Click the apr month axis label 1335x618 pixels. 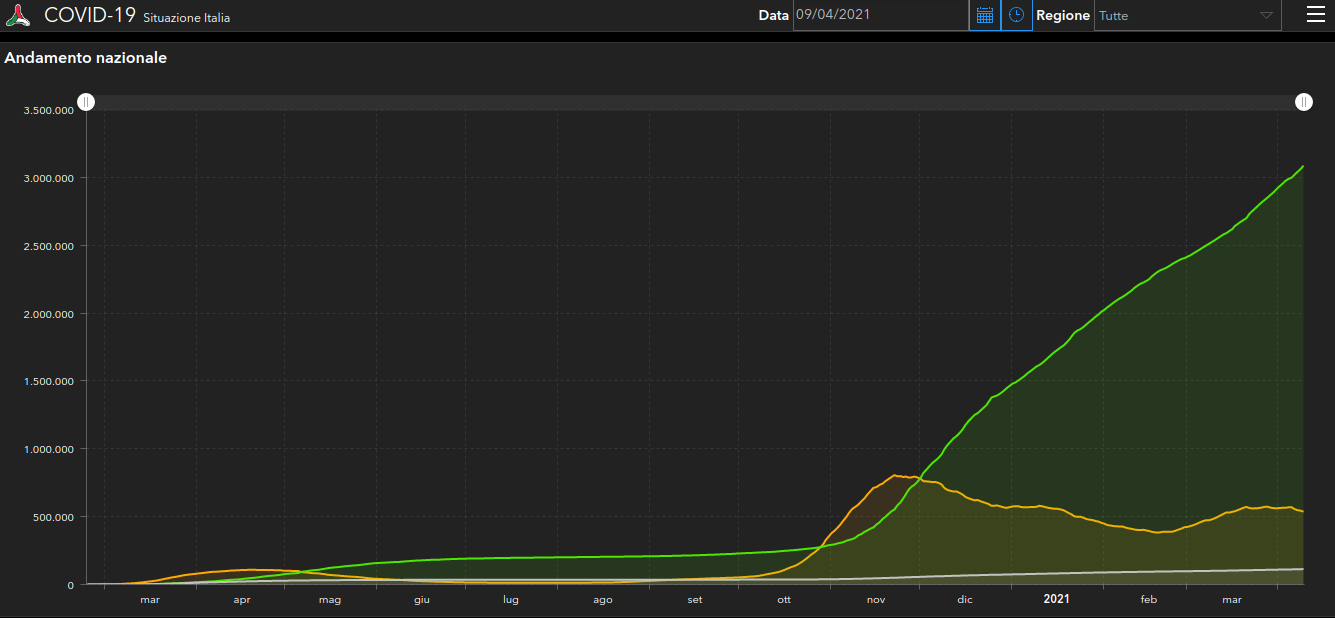point(242,600)
